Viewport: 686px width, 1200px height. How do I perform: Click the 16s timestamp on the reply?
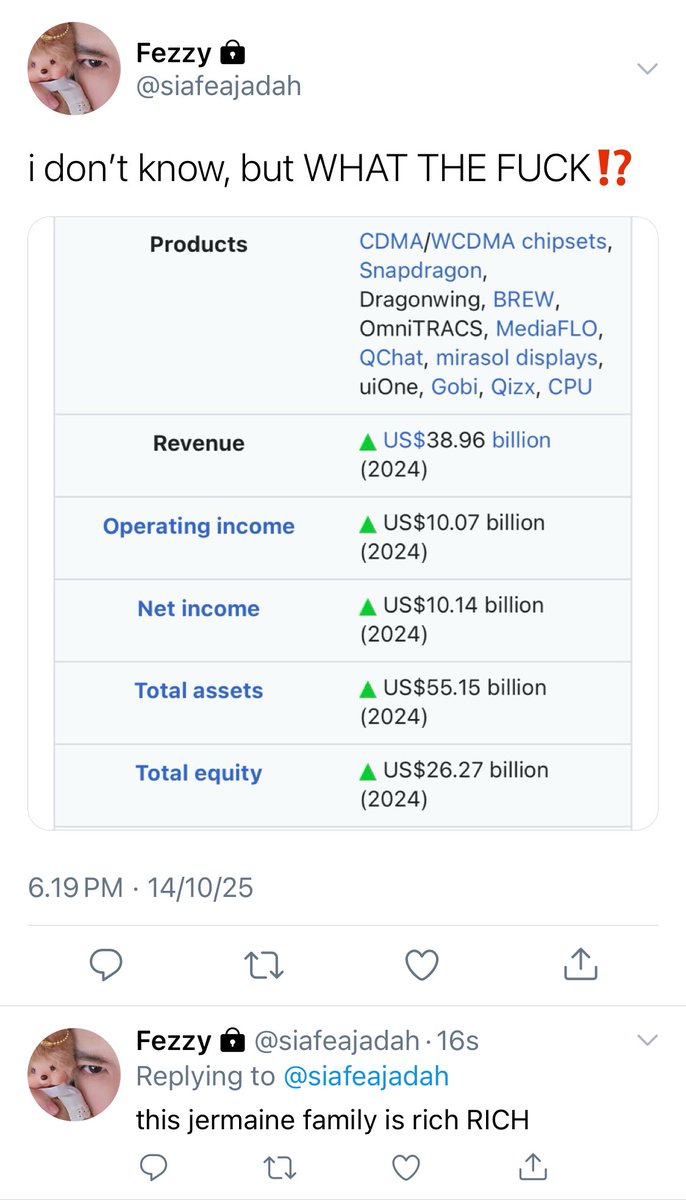coord(458,1041)
